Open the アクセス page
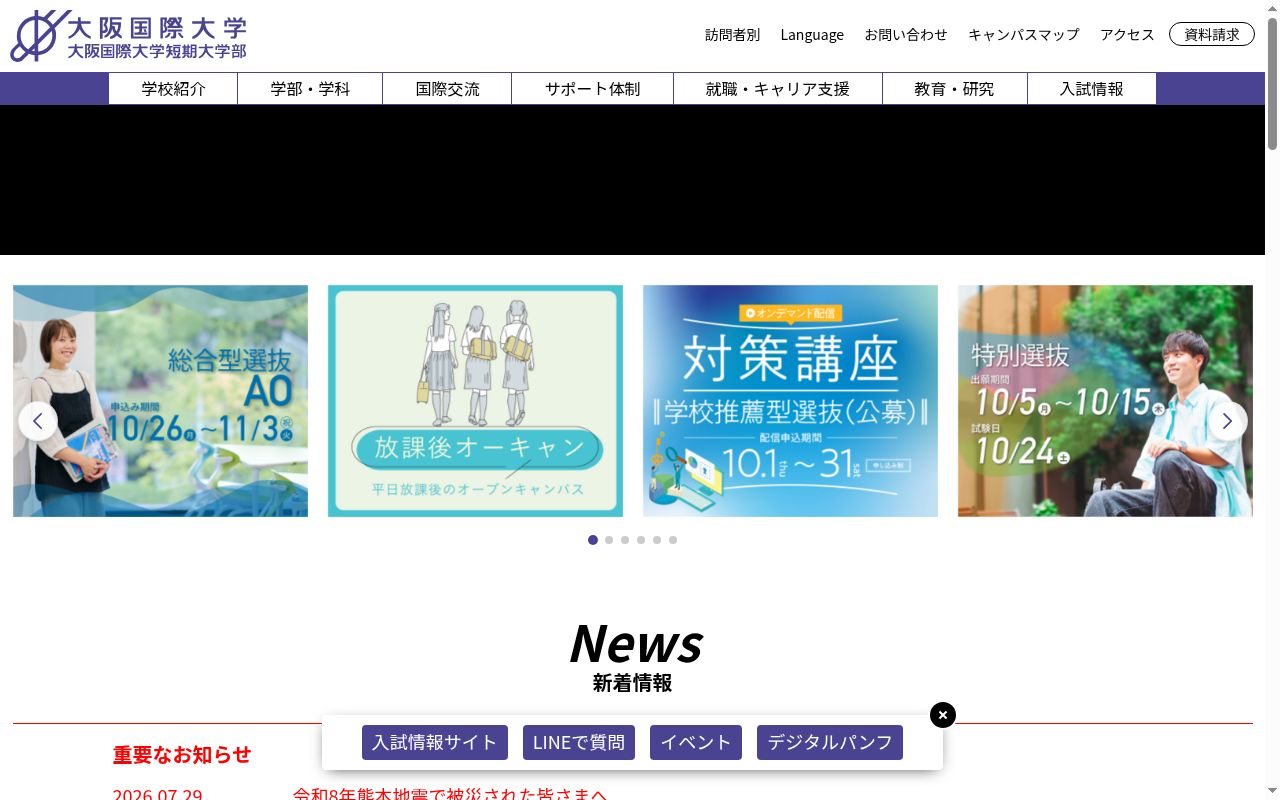Image resolution: width=1280 pixels, height=800 pixels. (1127, 35)
